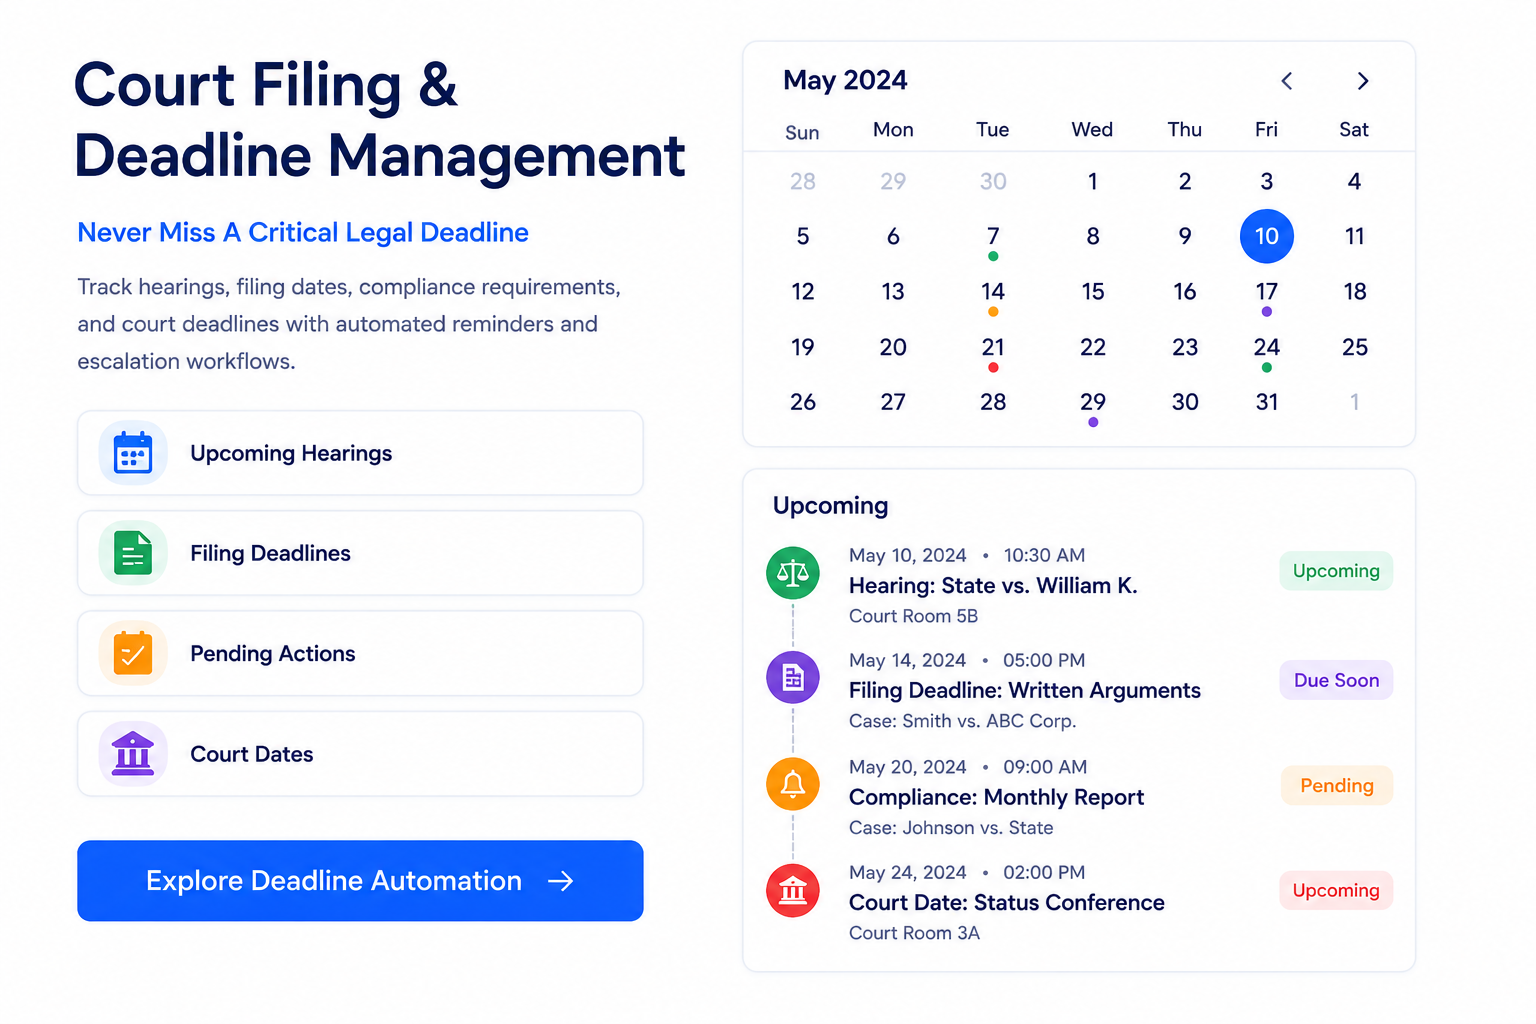
Task: Open Court Date: Status Conference entry
Action: click(x=1007, y=903)
